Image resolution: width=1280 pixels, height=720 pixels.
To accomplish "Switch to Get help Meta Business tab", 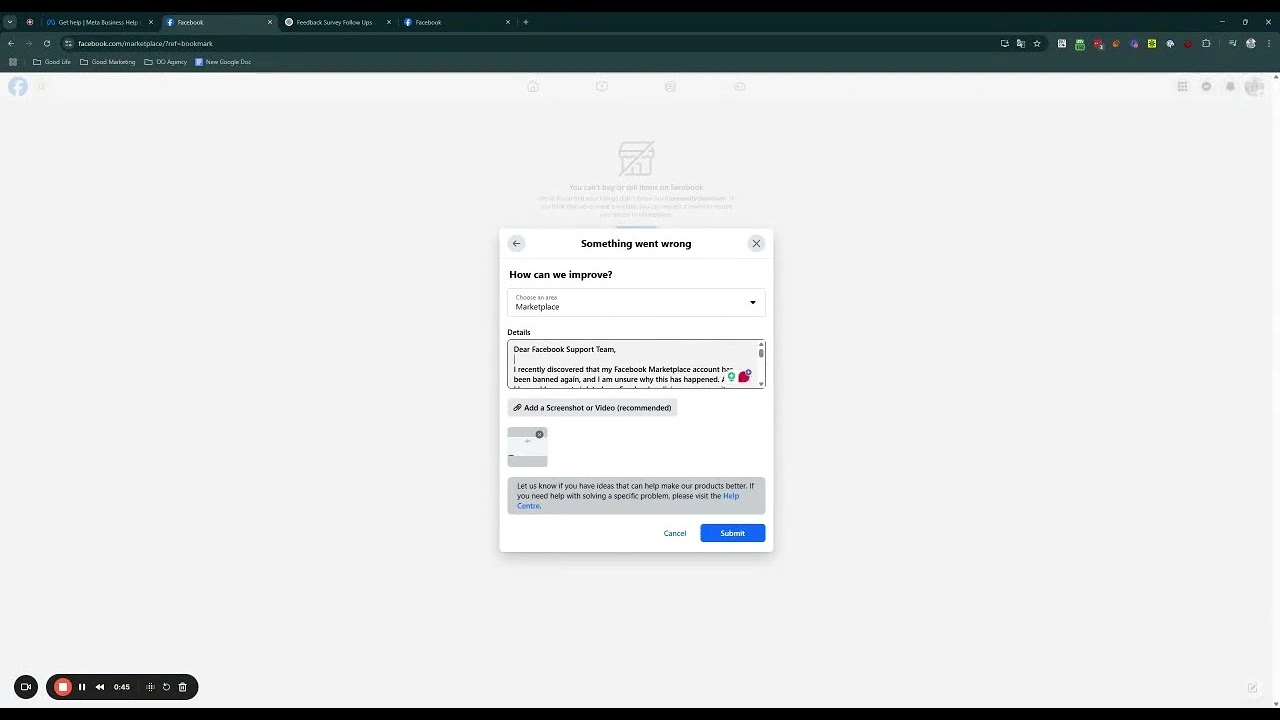I will (97, 22).
